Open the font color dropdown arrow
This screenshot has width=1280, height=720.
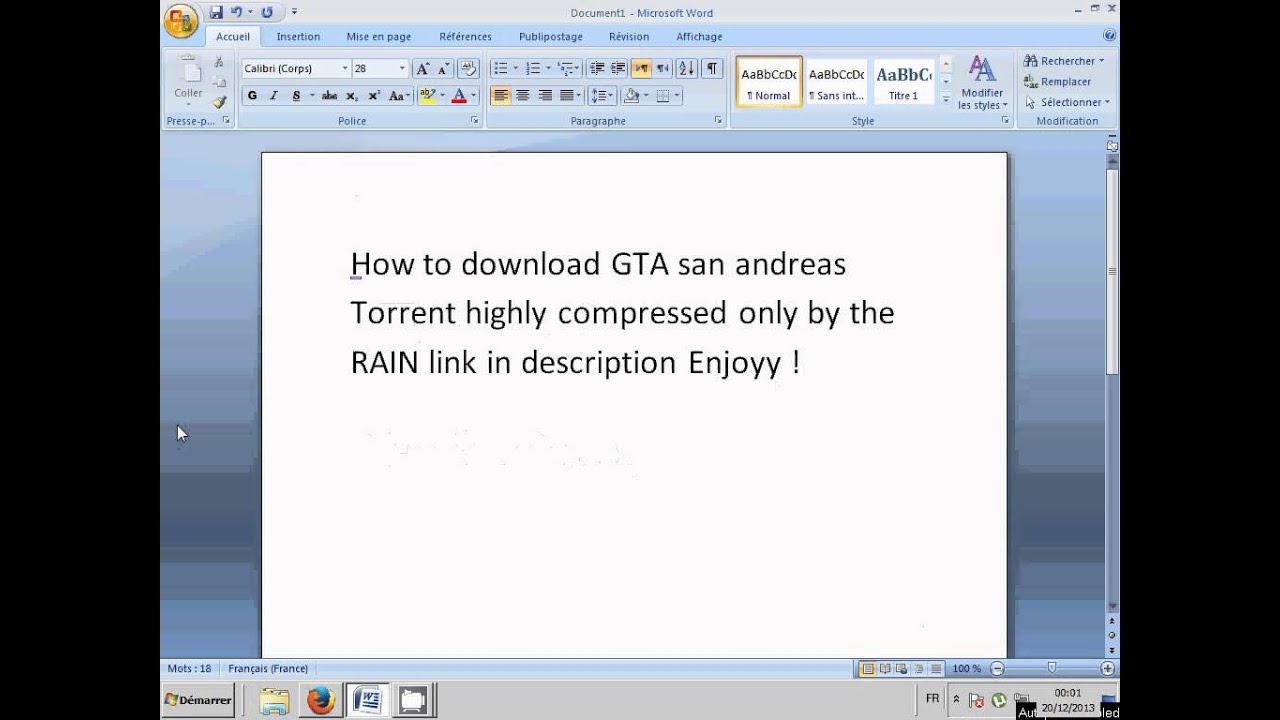473,96
